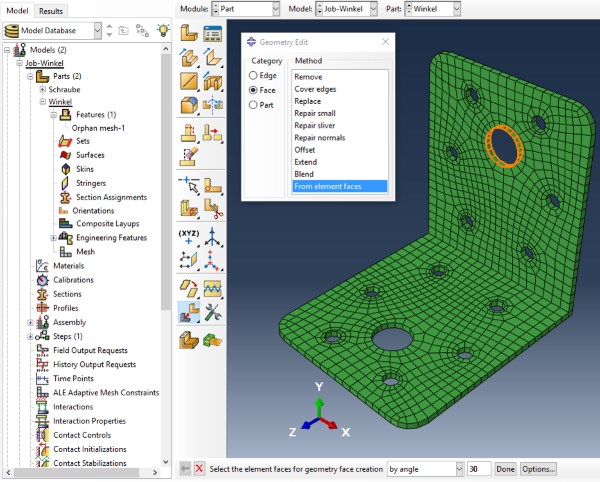Image resolution: width=600 pixels, height=482 pixels.
Task: Cancel the procedure with red X
Action: [199, 469]
